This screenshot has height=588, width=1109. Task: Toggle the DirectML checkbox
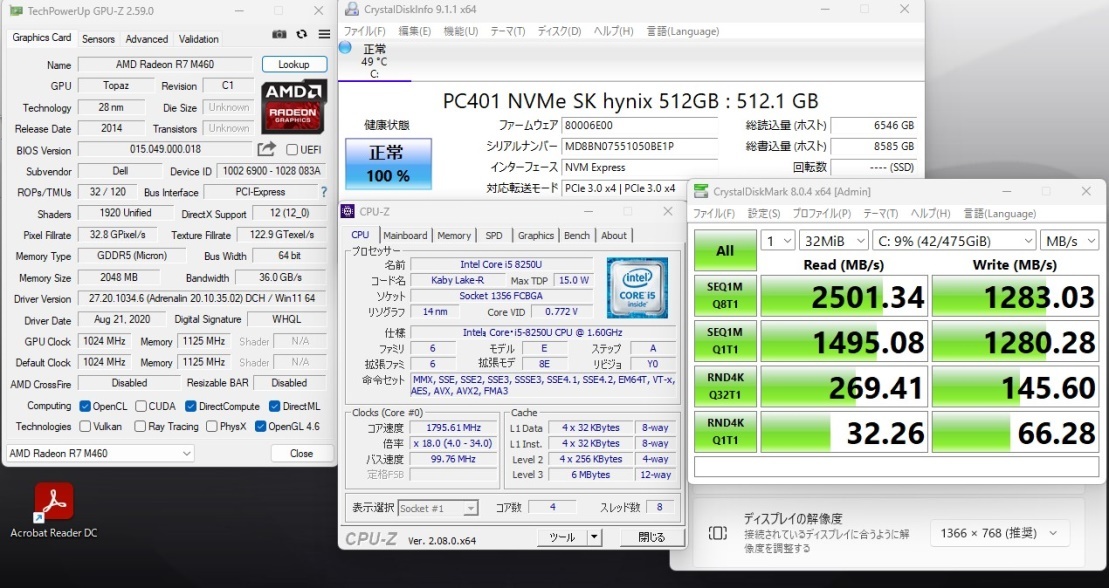point(274,406)
